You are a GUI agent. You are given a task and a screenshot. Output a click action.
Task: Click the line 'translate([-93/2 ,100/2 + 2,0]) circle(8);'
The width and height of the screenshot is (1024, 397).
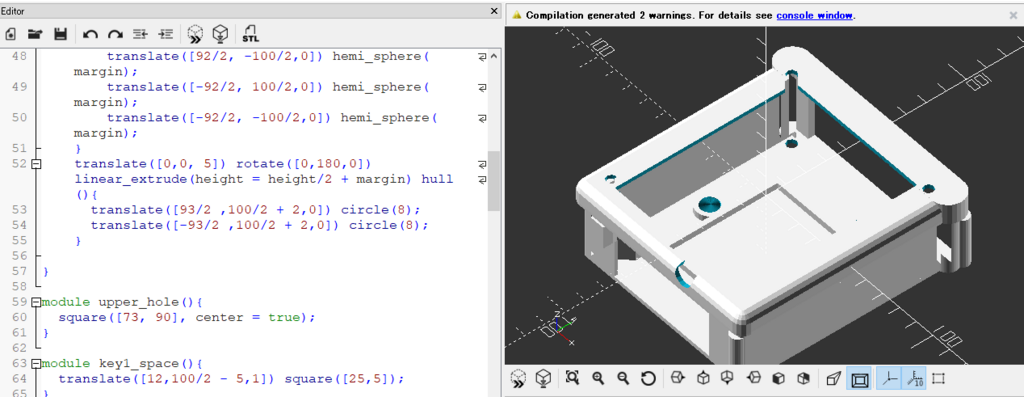click(259, 225)
